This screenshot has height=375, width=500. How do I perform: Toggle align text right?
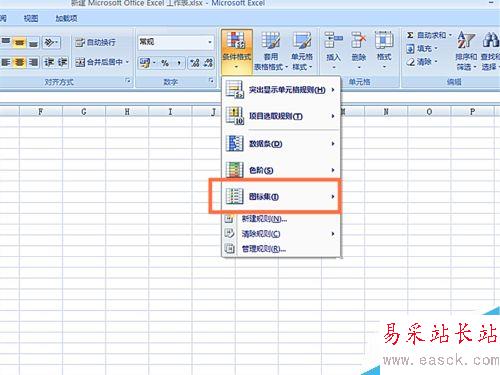tap(33, 62)
